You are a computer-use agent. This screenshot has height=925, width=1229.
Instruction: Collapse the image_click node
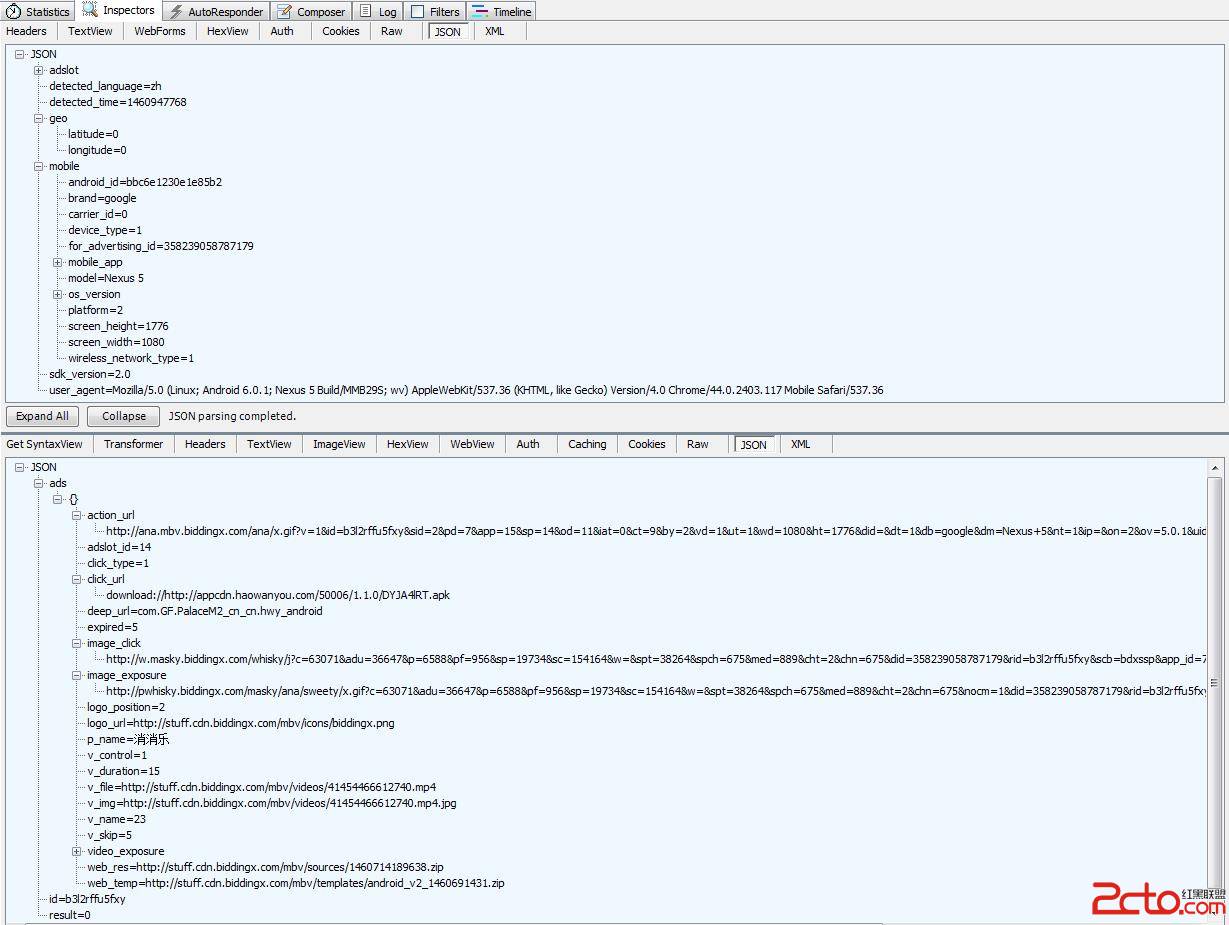coord(77,643)
